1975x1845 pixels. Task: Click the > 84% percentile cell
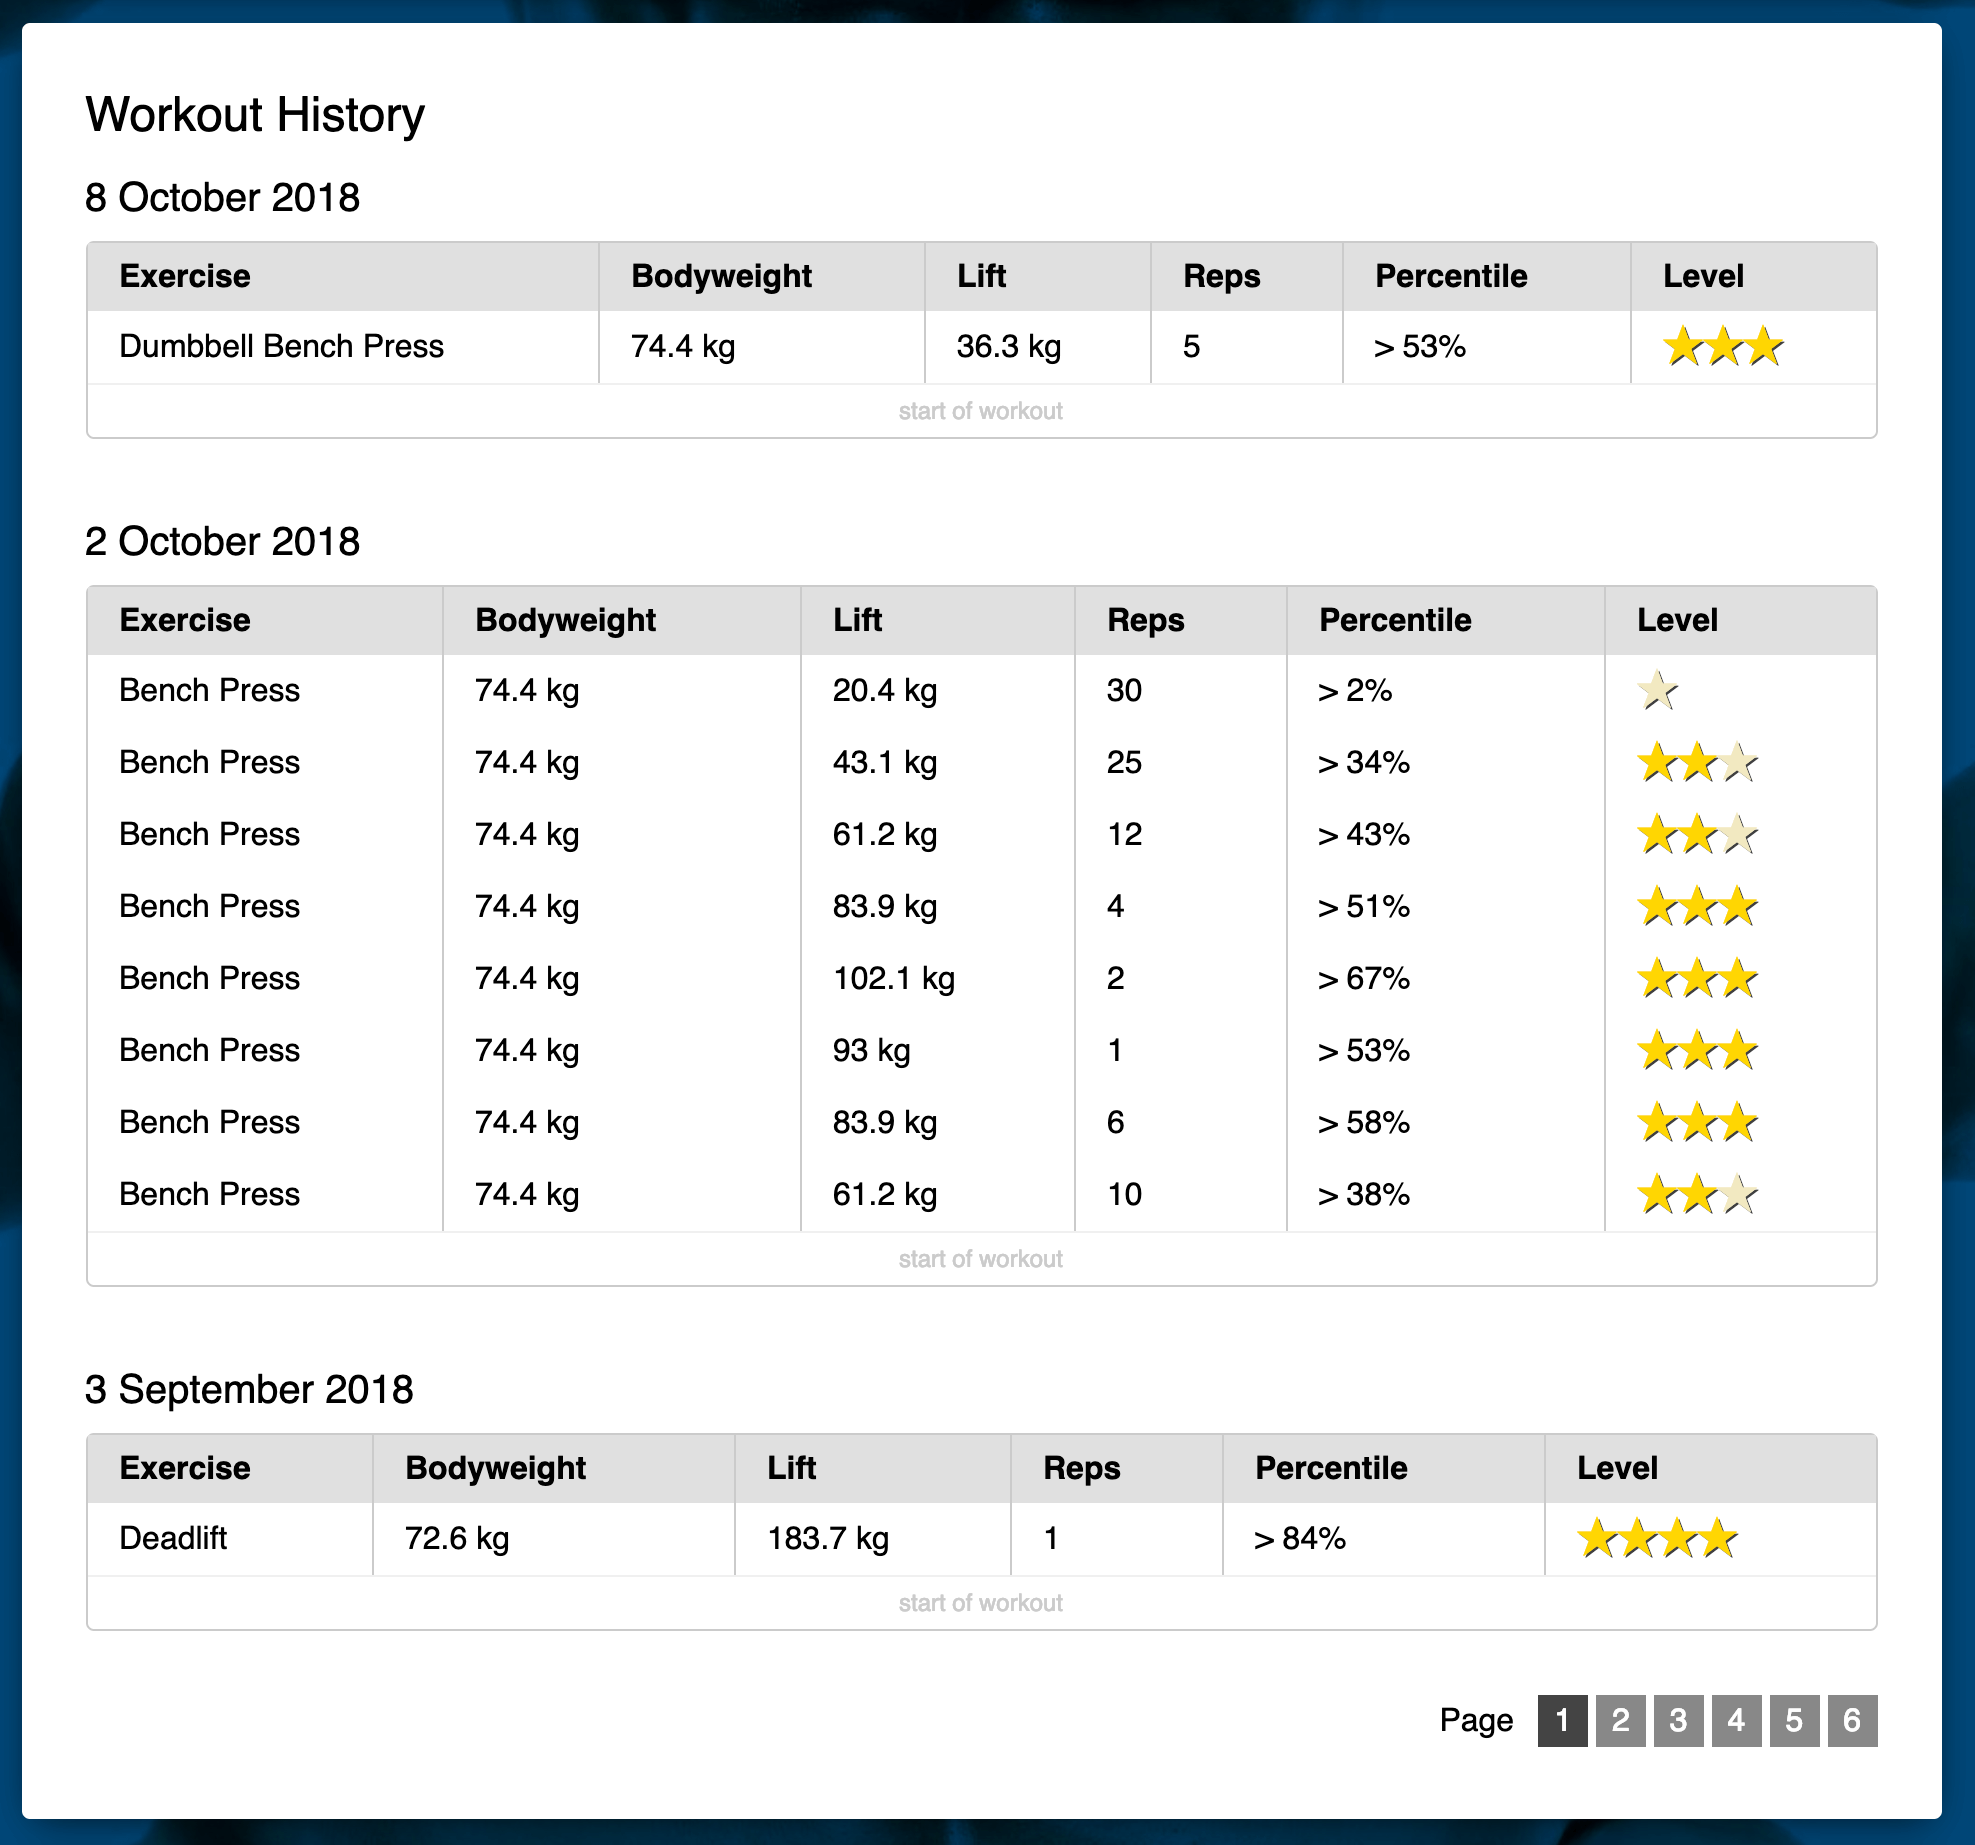coord(1300,1538)
